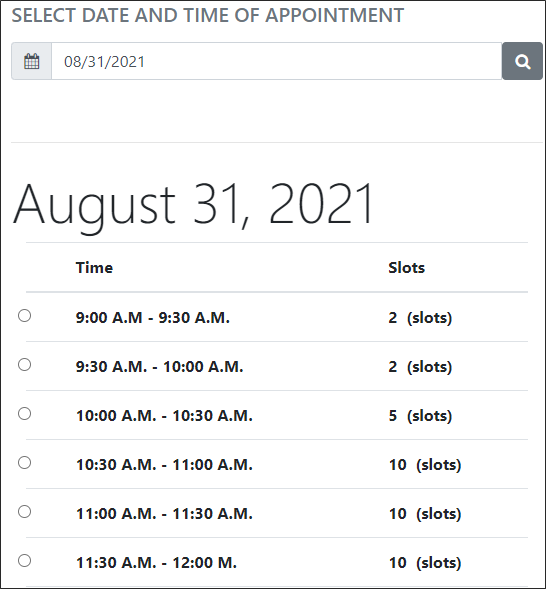Click 2 (slots) for the 9:00 A.M slot

420,318
